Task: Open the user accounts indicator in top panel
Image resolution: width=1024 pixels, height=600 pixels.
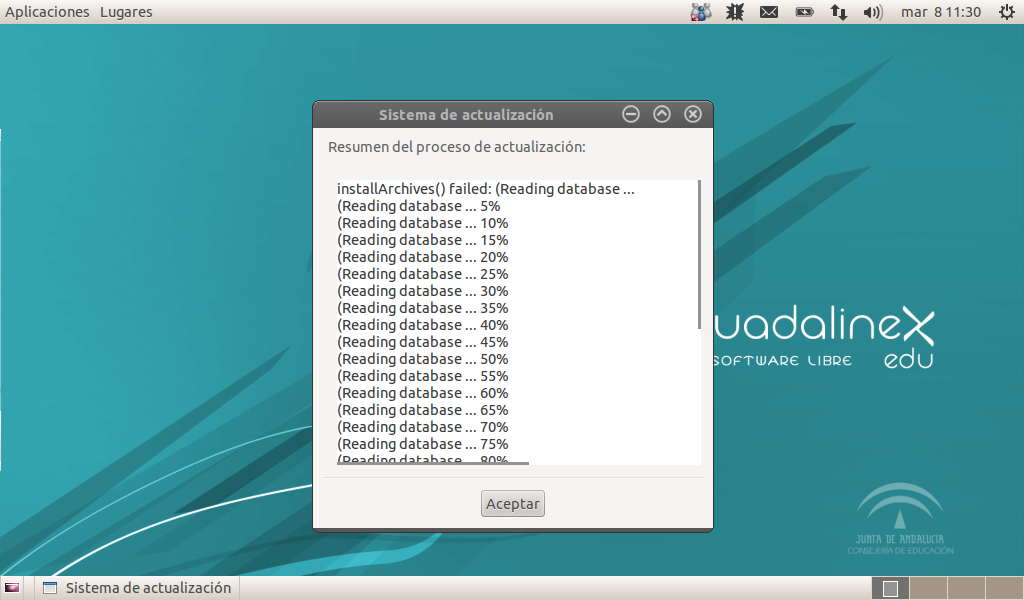Action: point(701,12)
